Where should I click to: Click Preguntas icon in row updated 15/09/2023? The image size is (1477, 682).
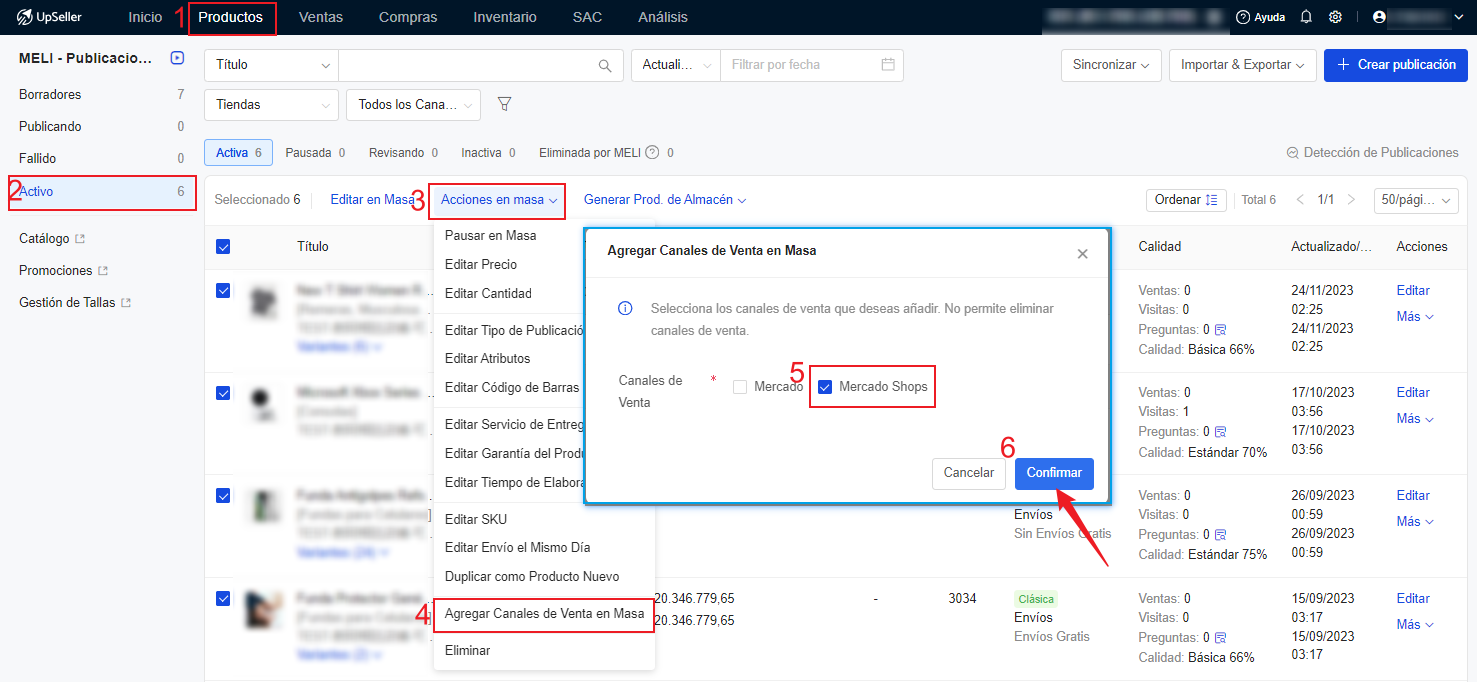[1221, 638]
